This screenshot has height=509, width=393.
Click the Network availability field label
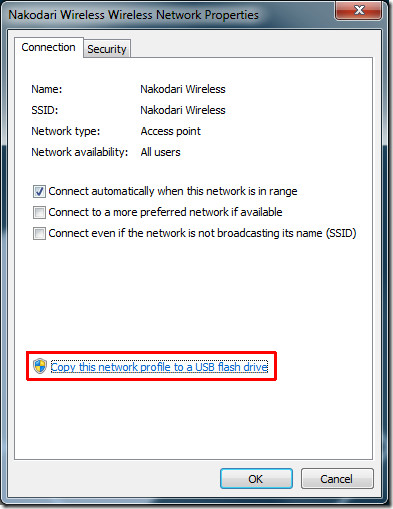tap(80, 152)
